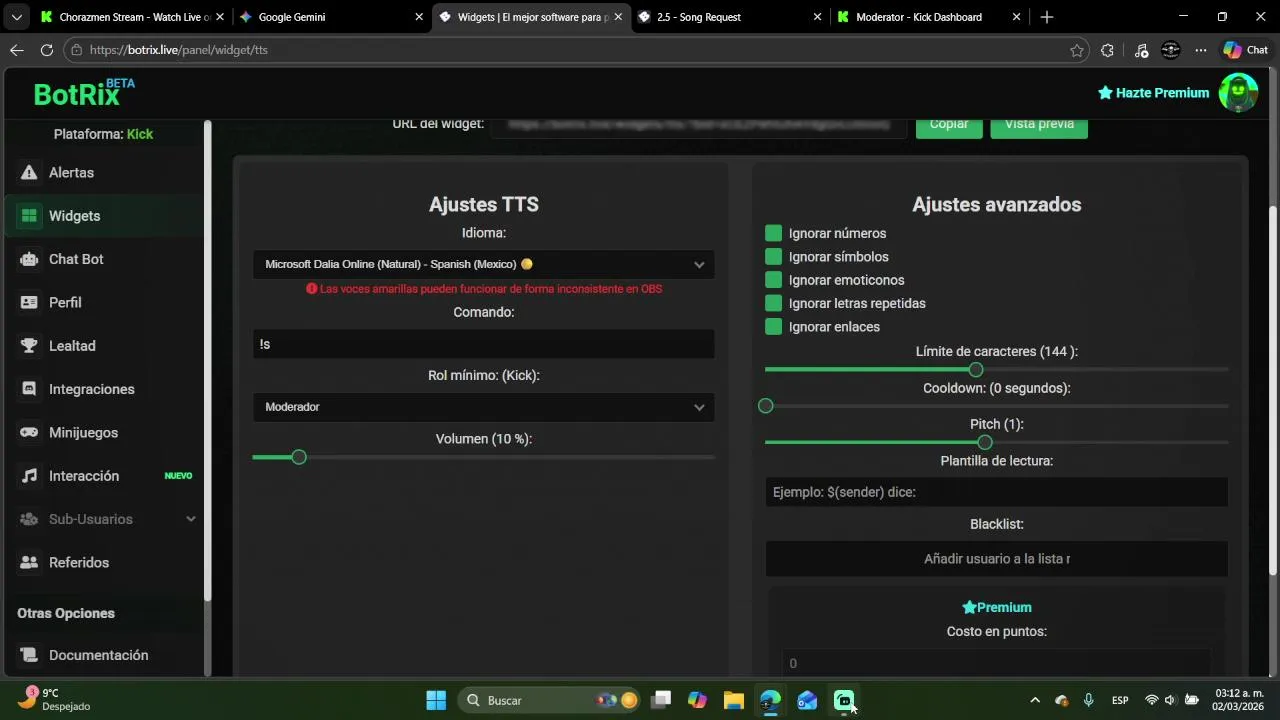Click the Costo en puntos field
Screen dimensions: 1280x720
click(x=997, y=663)
